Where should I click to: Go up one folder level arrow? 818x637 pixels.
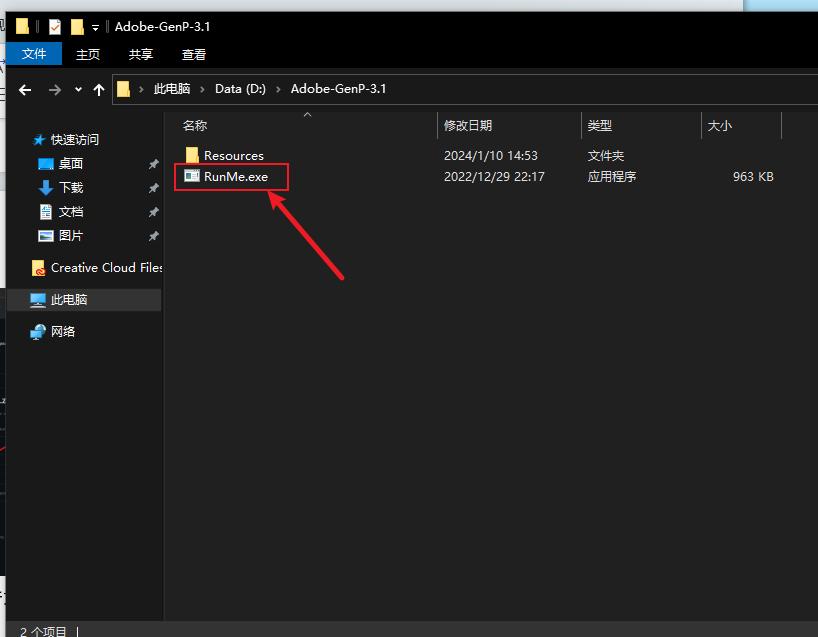click(x=99, y=90)
